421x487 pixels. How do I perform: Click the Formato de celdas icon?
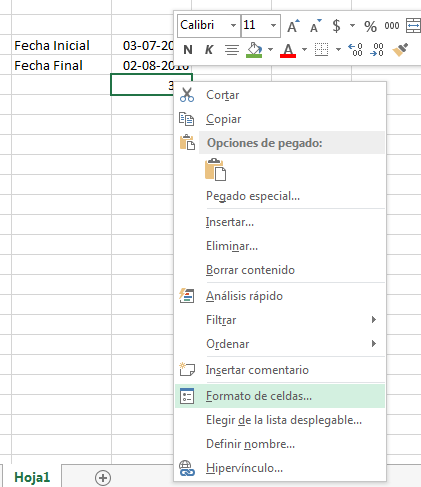pos(187,396)
